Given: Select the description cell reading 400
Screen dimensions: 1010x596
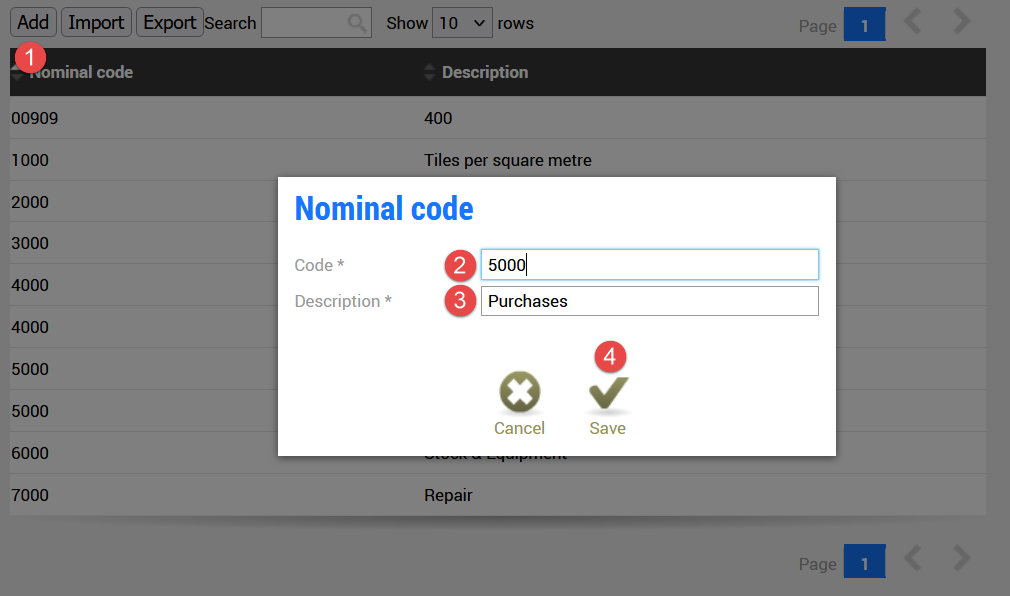Looking at the screenshot, I should click(x=438, y=119).
